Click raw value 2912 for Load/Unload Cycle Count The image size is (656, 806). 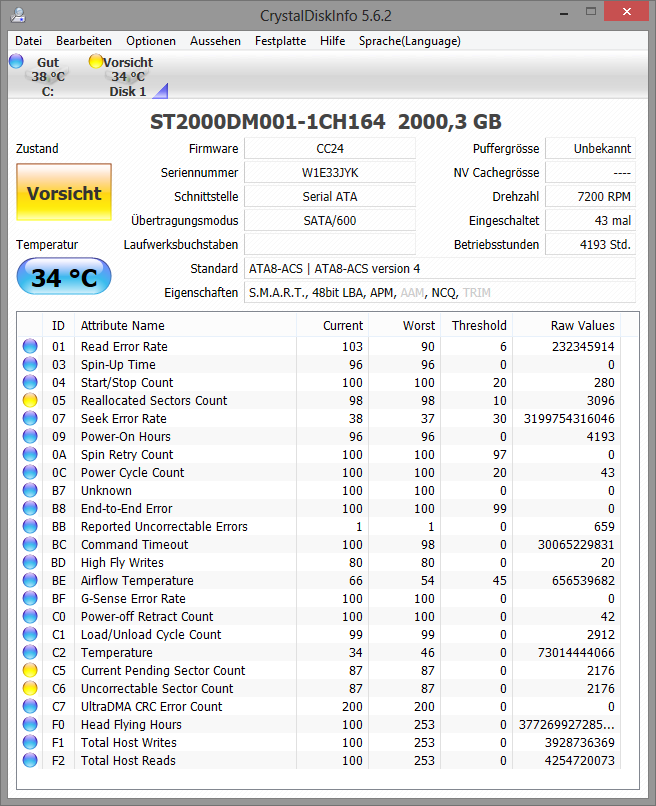(600, 634)
